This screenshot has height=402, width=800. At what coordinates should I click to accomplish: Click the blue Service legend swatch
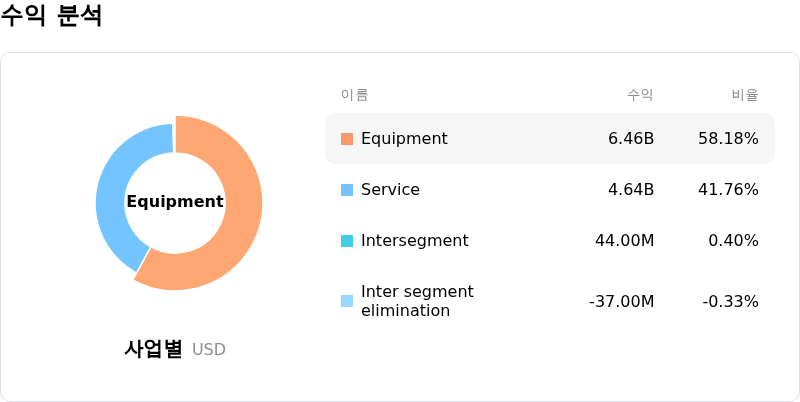coord(347,190)
